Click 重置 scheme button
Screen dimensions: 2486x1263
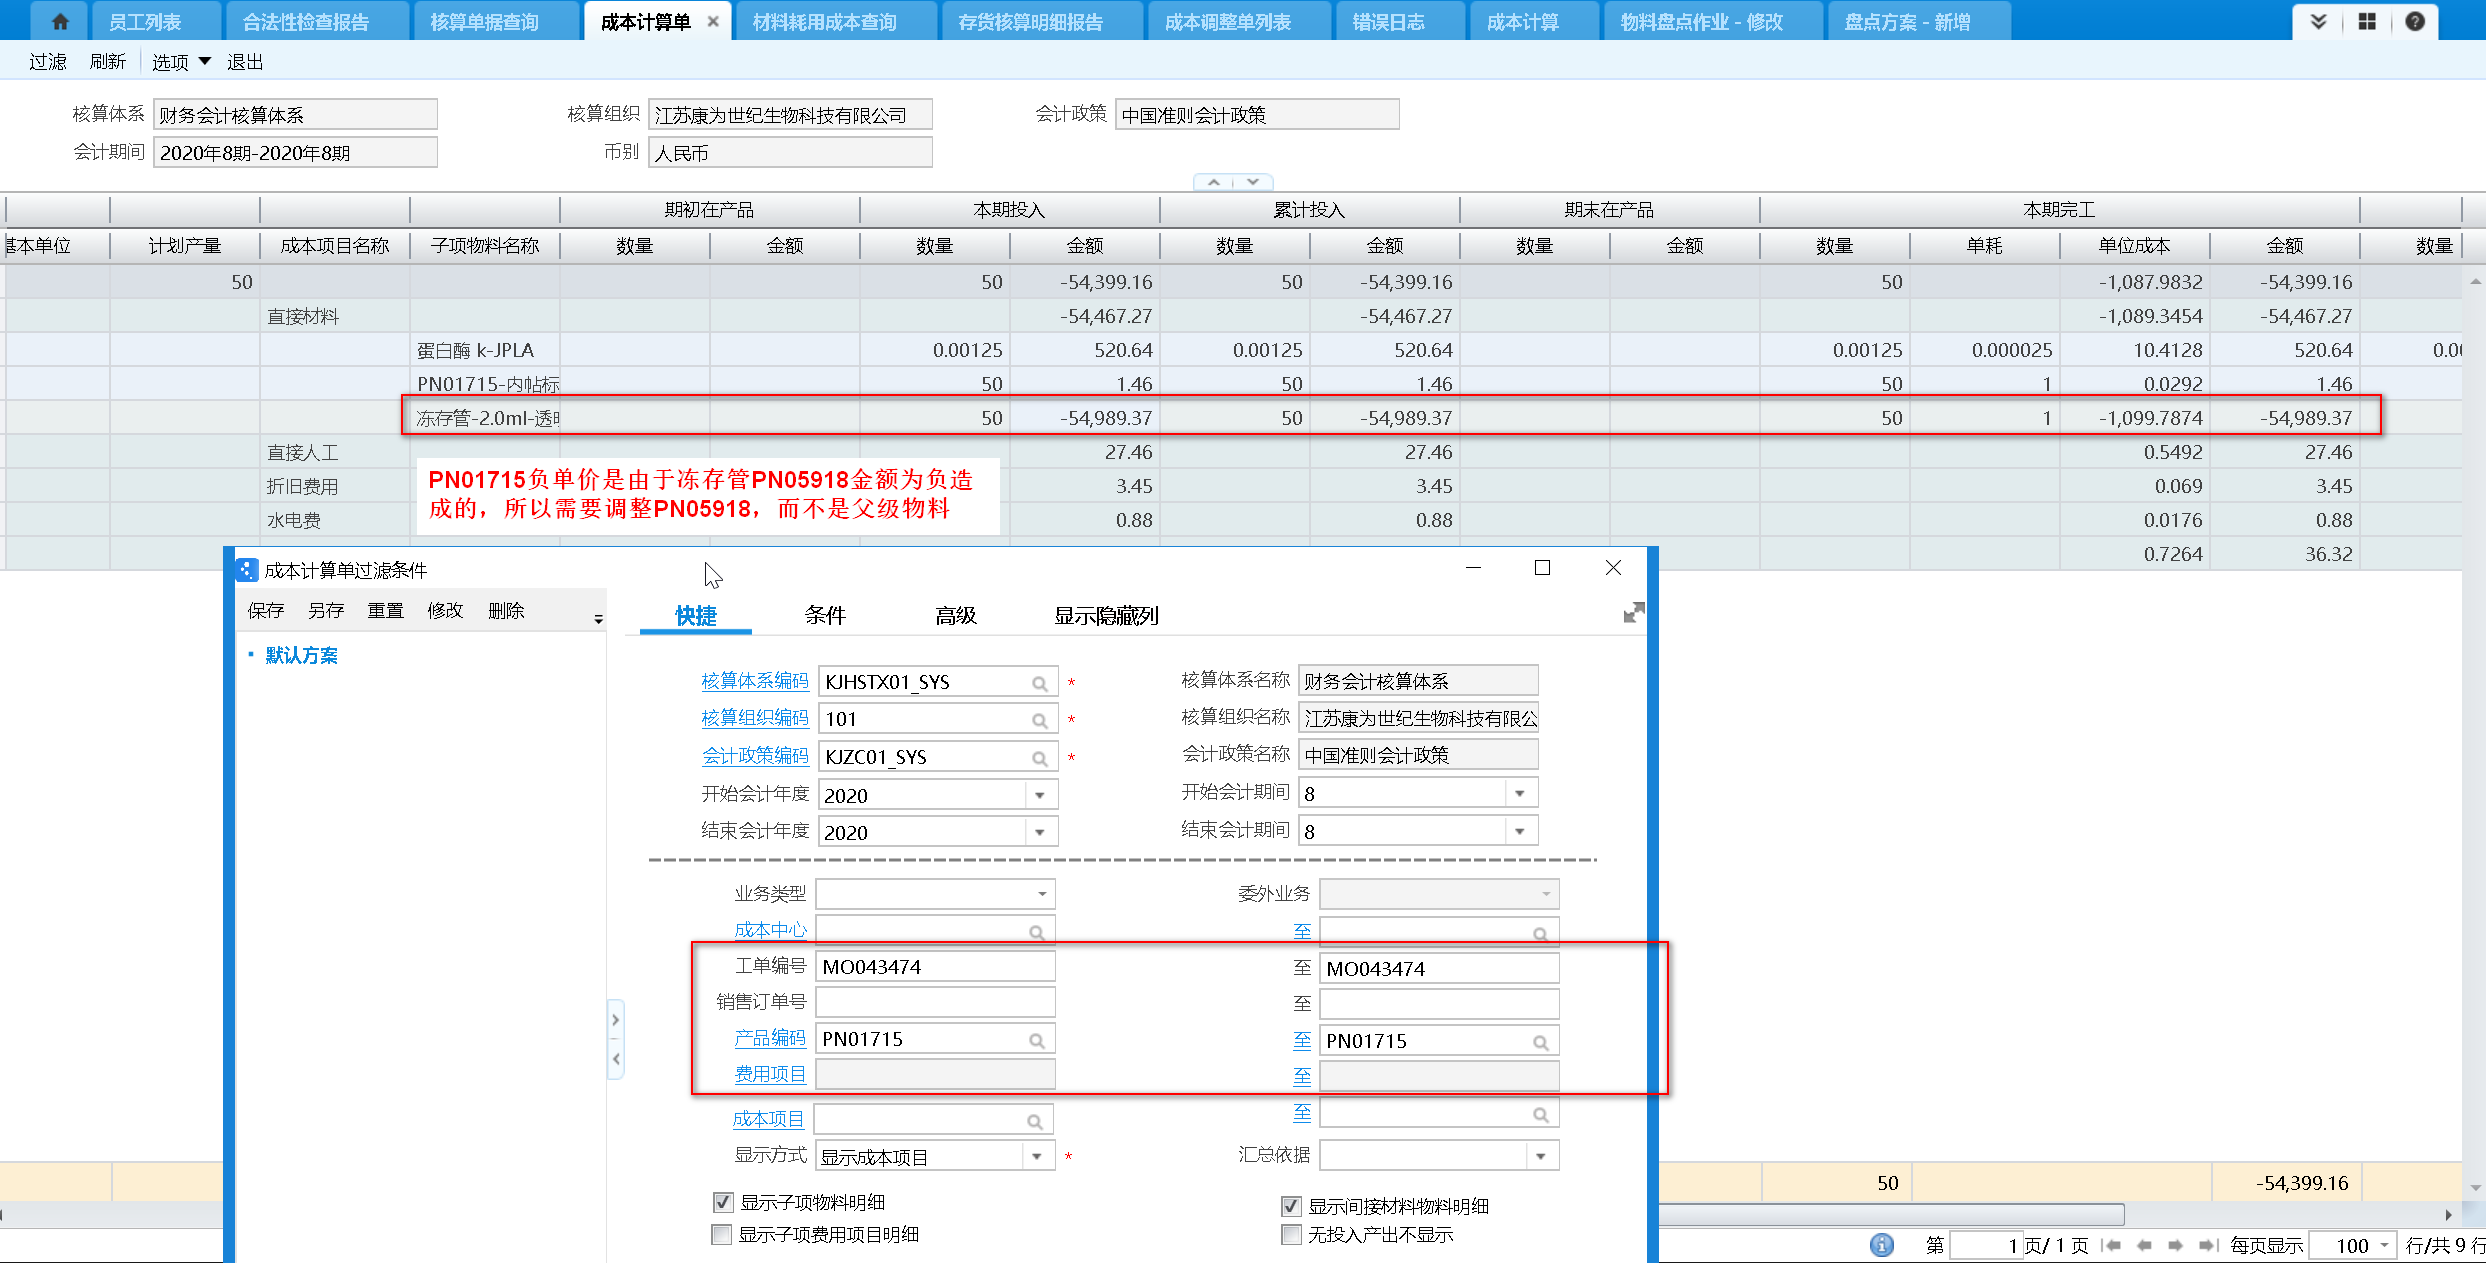[x=386, y=610]
